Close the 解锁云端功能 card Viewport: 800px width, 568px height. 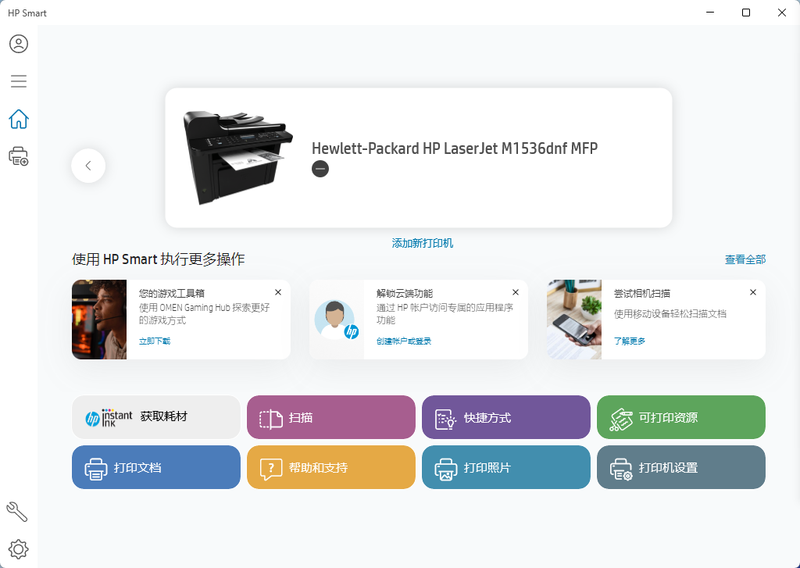coord(515,292)
